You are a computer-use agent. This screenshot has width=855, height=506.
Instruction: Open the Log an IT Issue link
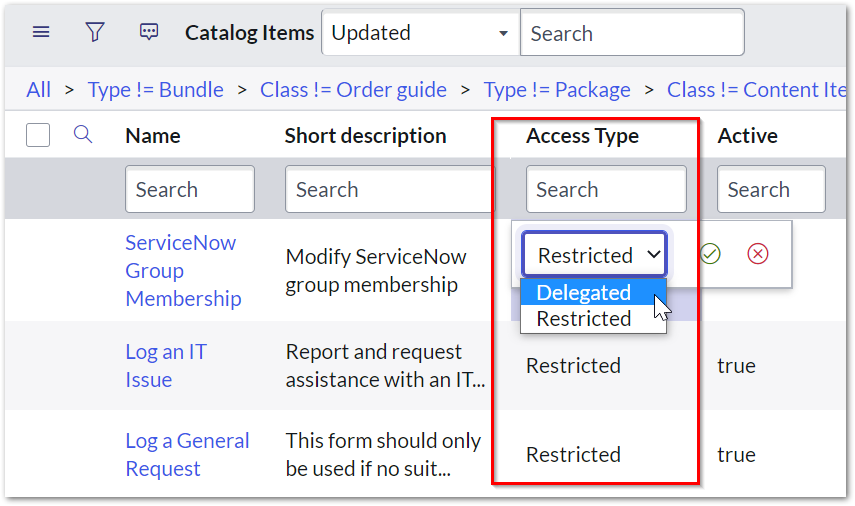[166, 365]
